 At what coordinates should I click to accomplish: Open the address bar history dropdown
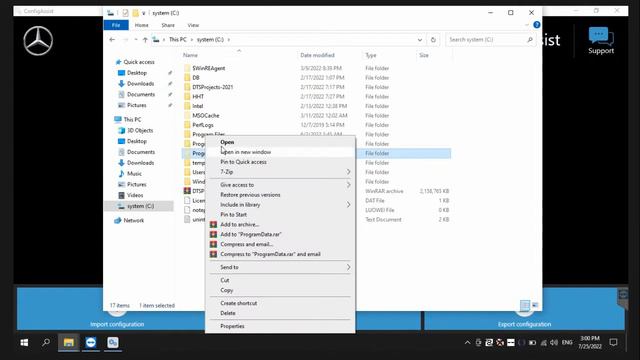click(420, 40)
